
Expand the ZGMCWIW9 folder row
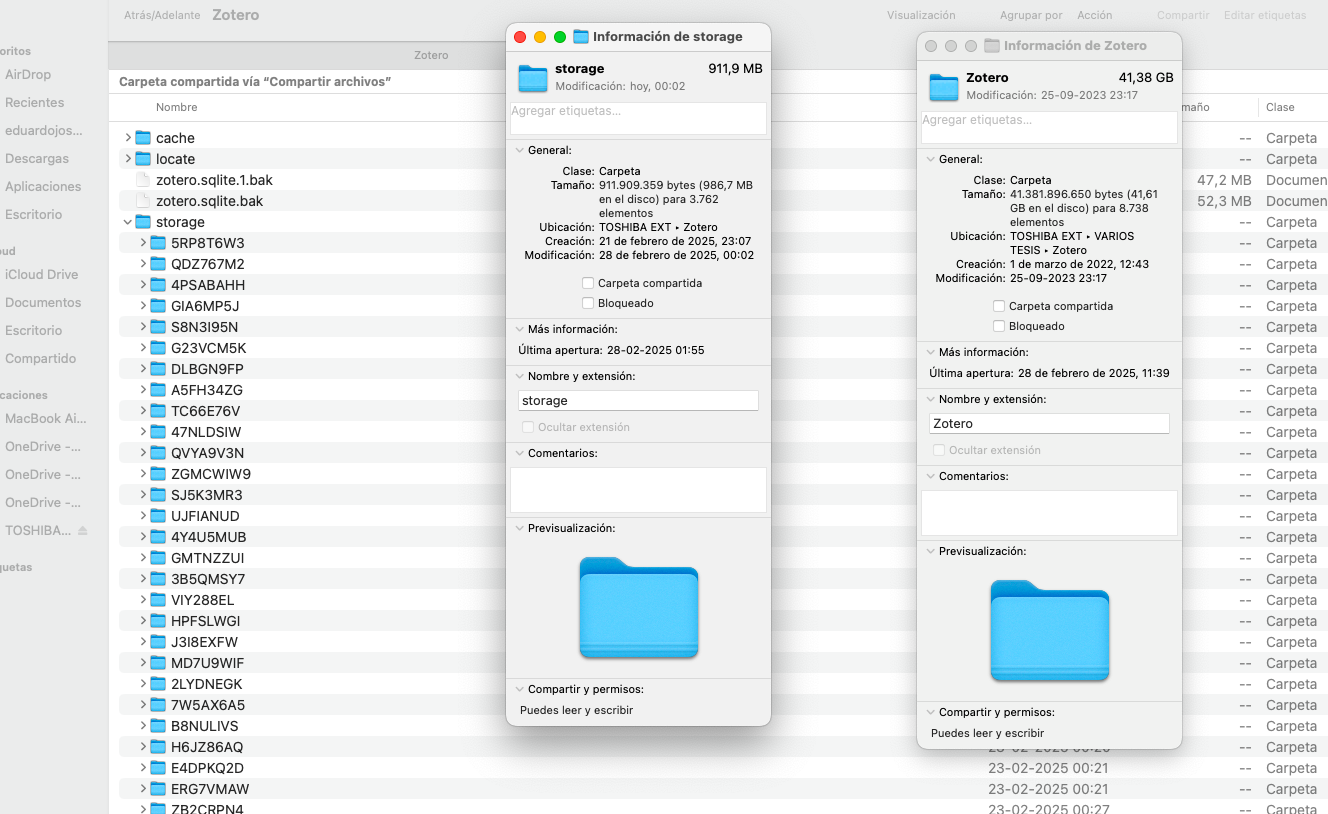143,474
